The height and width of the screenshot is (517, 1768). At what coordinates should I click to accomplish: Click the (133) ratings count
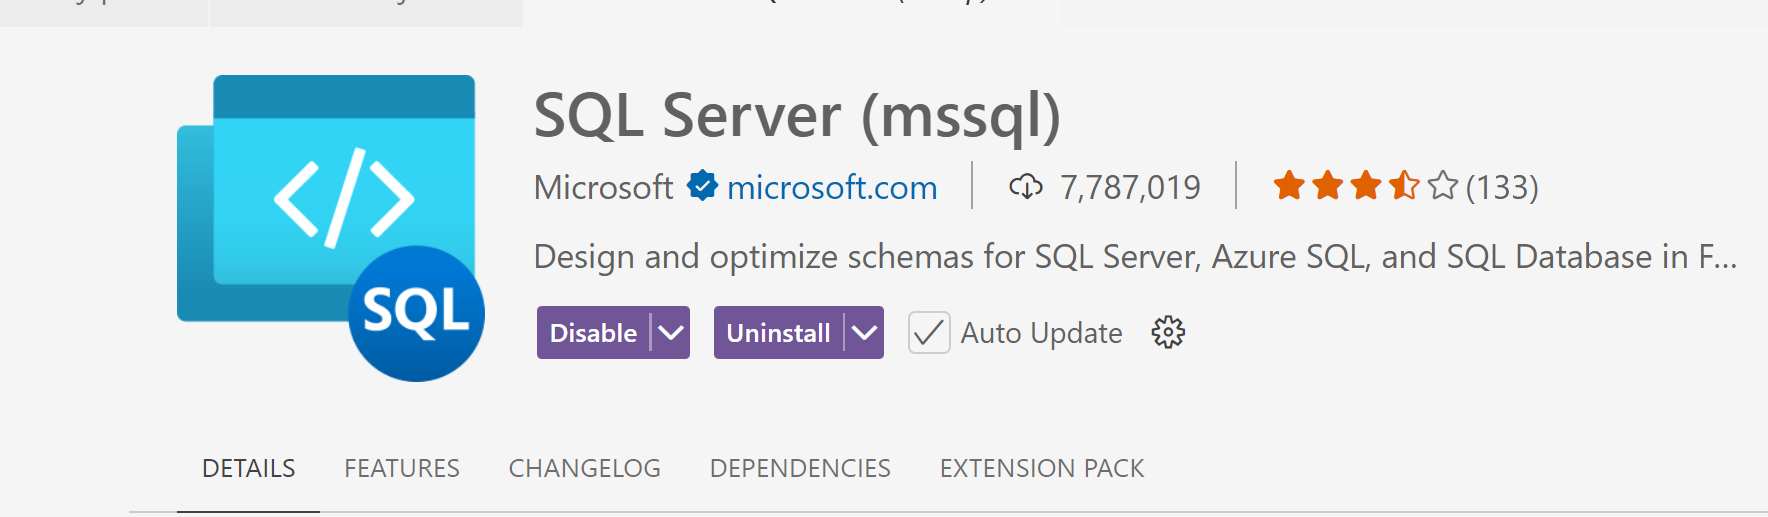pyautogui.click(x=1502, y=187)
